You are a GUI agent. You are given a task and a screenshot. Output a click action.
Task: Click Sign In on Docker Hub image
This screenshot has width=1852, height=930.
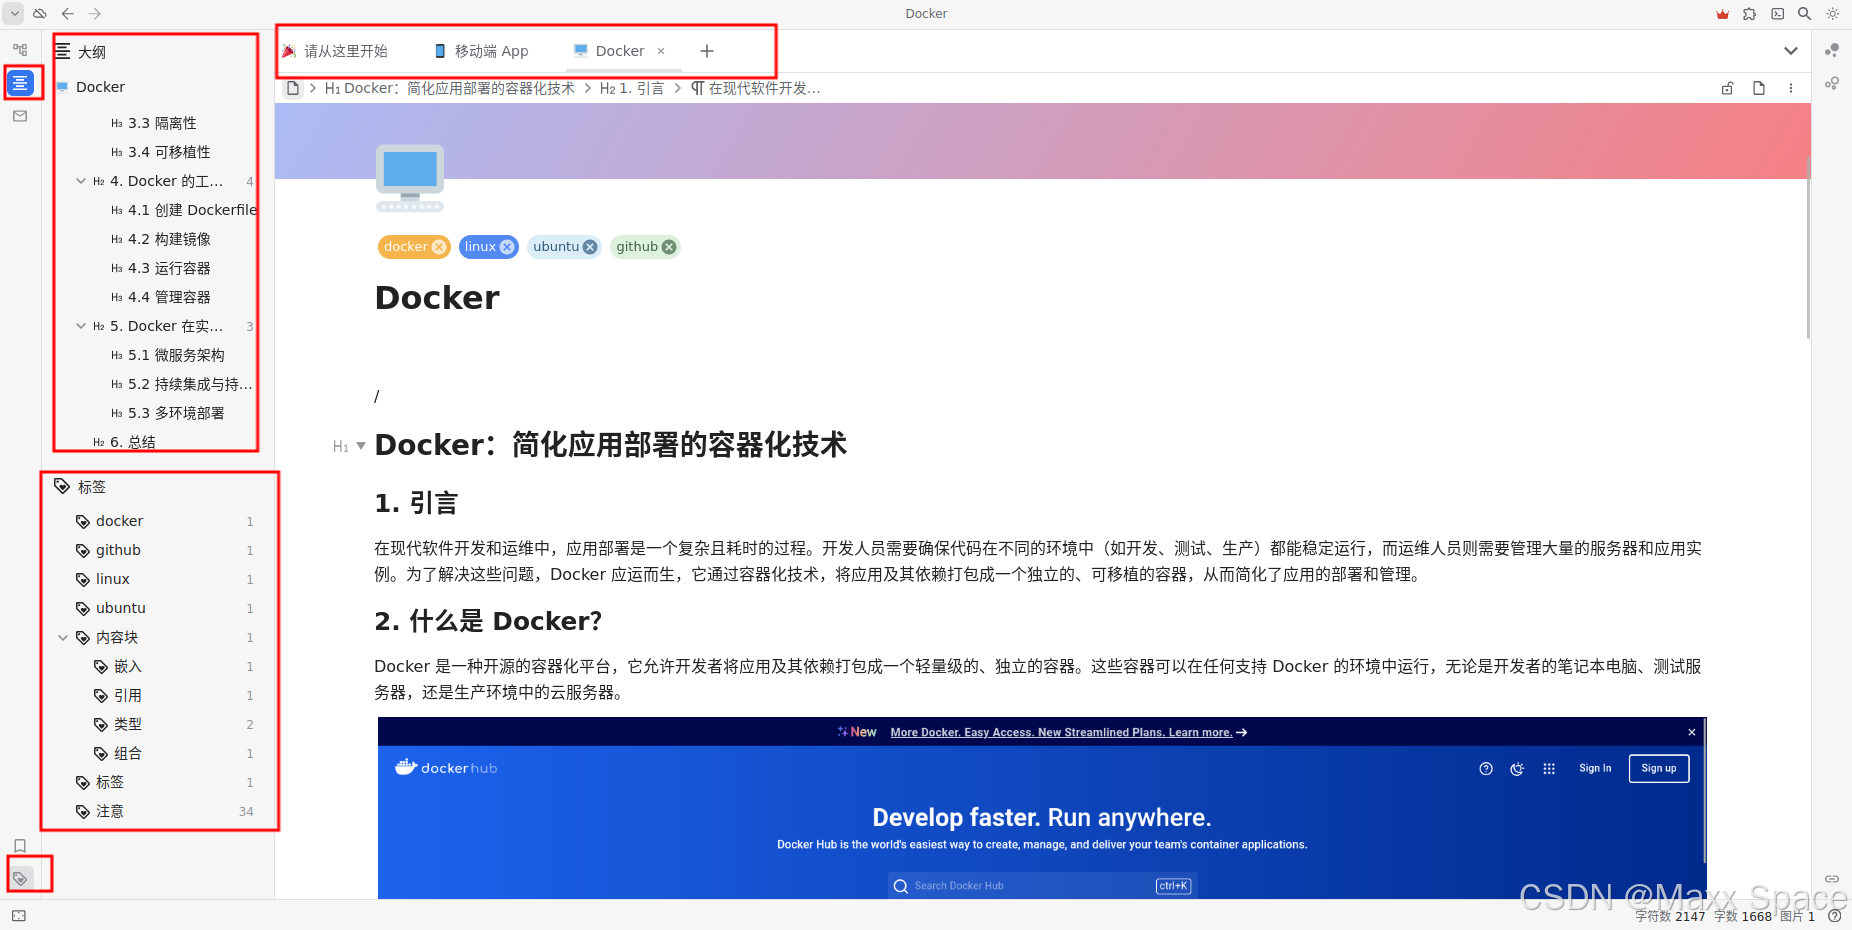1595,768
